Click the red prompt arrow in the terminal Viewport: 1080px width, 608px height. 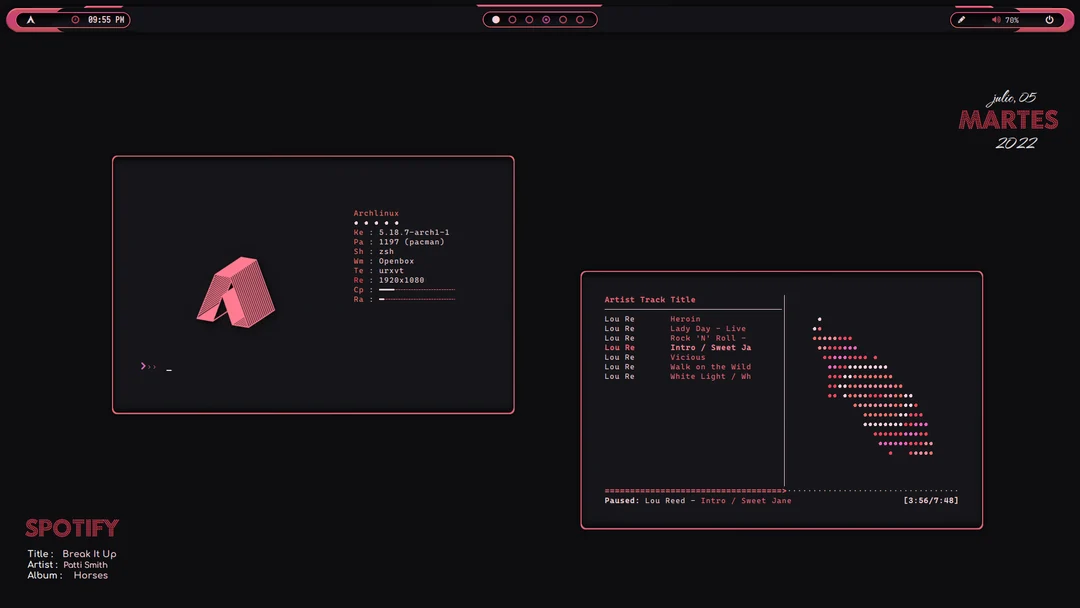[x=143, y=366]
